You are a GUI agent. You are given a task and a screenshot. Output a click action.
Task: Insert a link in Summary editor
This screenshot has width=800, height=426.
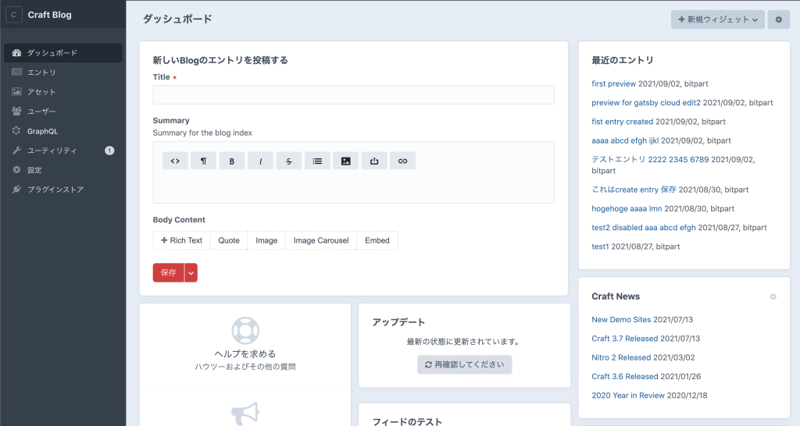tap(403, 160)
